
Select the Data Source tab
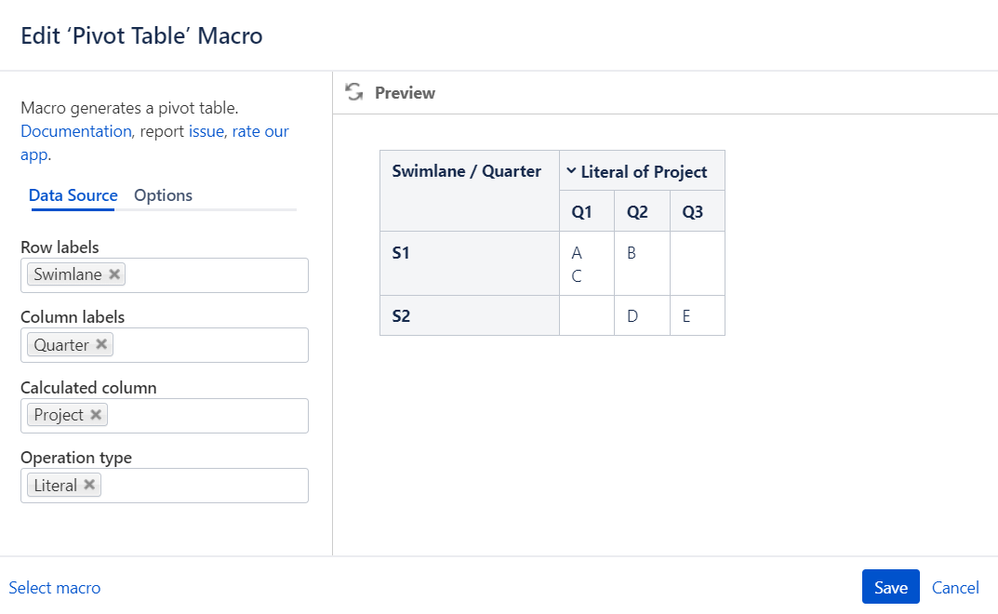coord(73,195)
